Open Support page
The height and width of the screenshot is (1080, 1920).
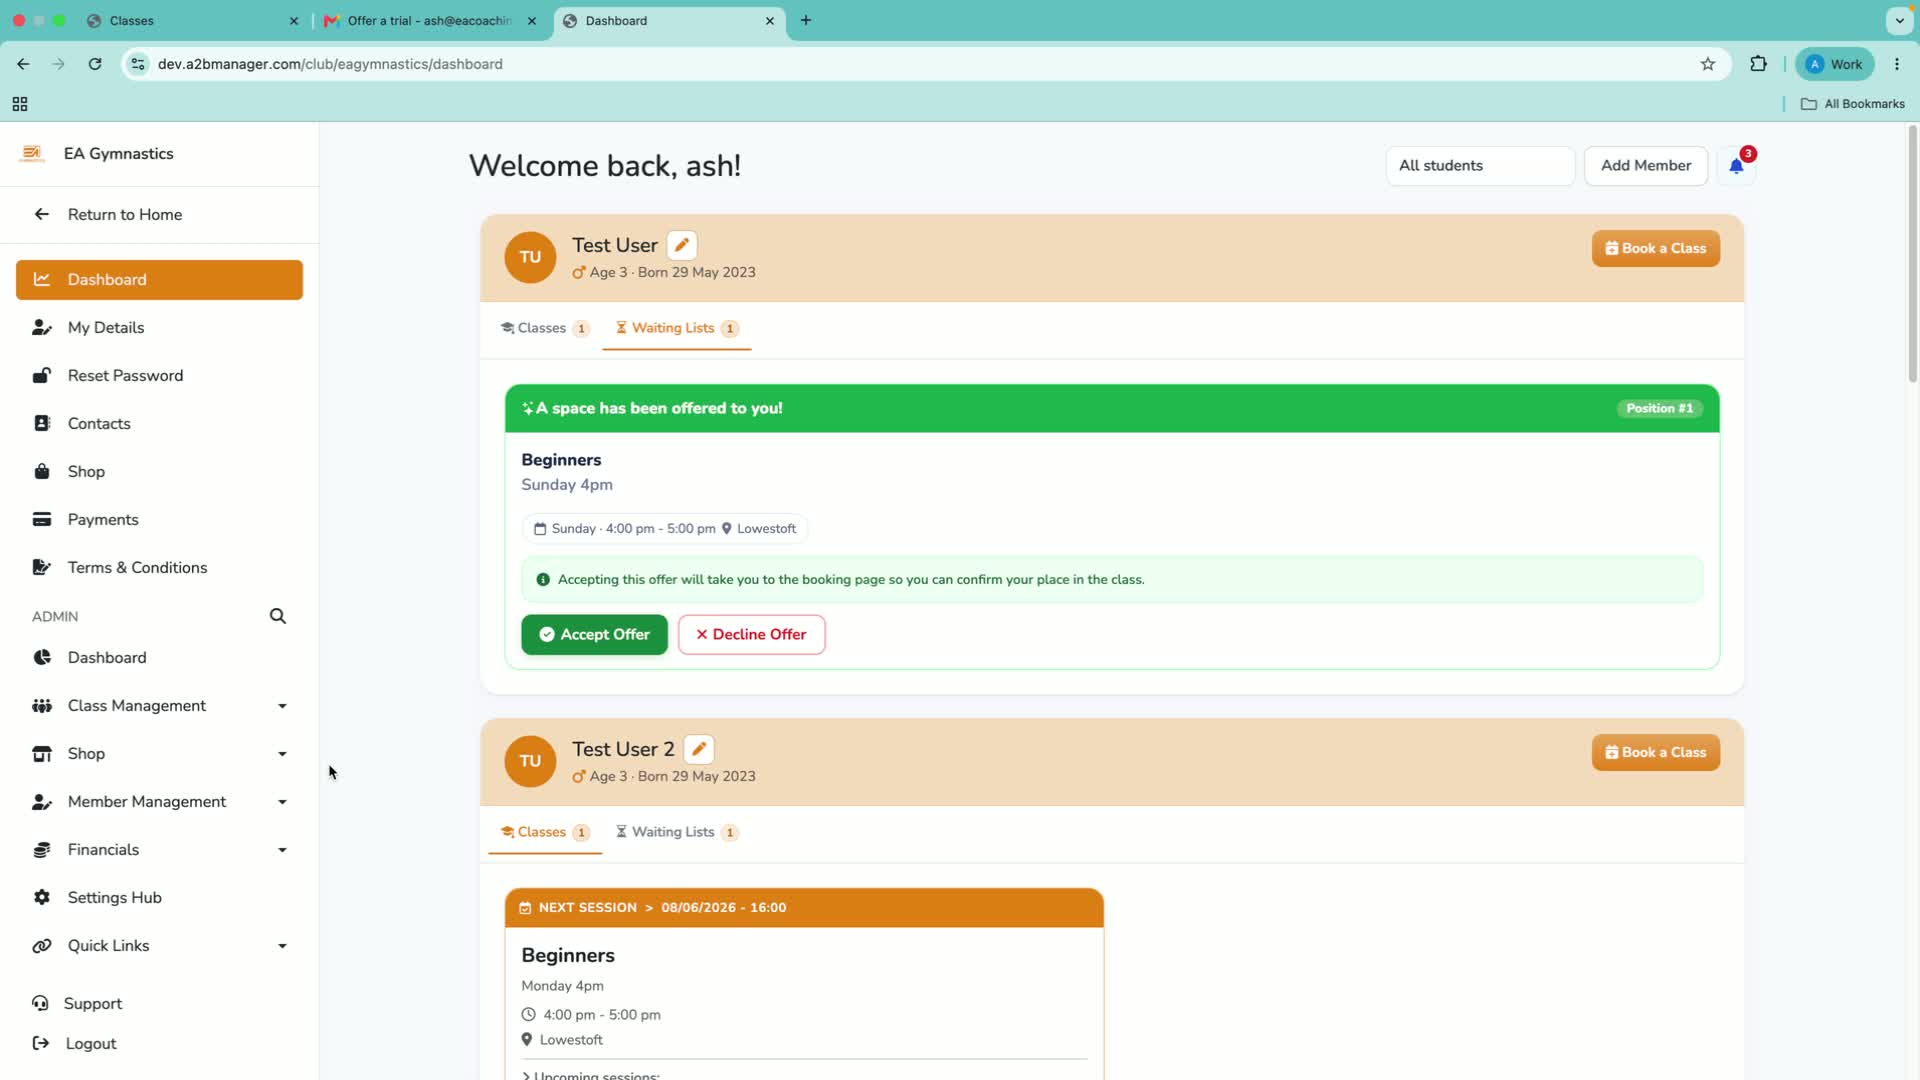[x=78, y=1003]
